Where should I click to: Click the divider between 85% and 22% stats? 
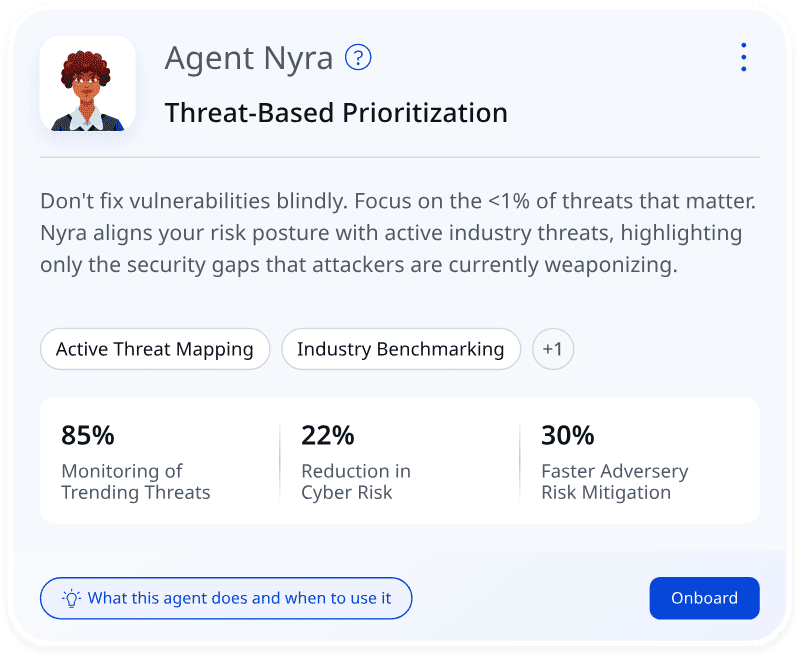click(x=280, y=460)
